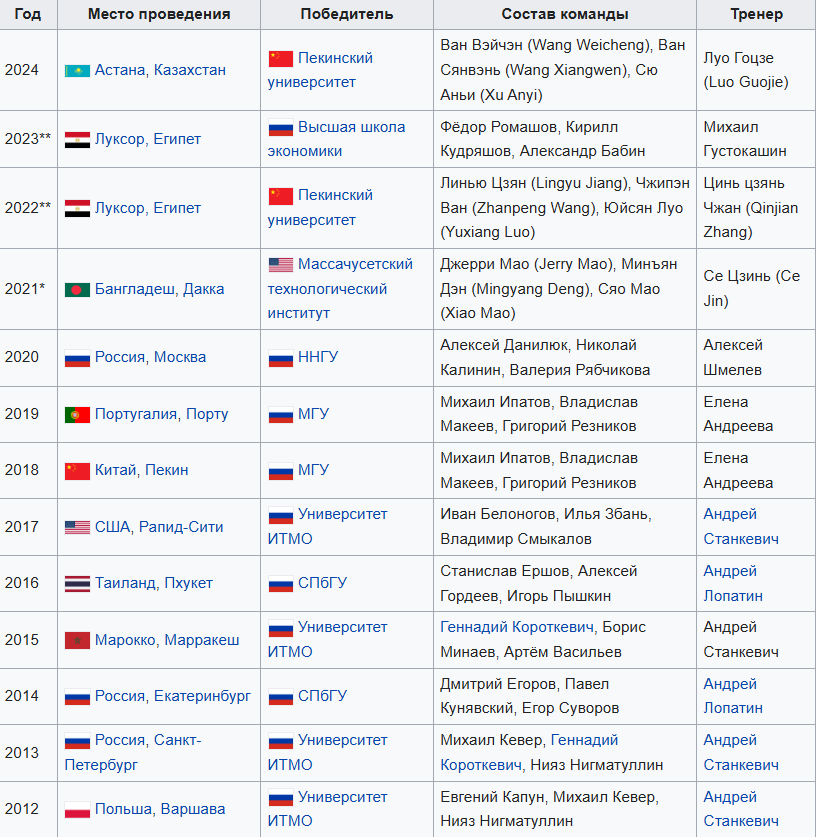The image size is (816, 837).
Task: Click USA flag beside Массачусетский технологический институт
Action: click(281, 265)
